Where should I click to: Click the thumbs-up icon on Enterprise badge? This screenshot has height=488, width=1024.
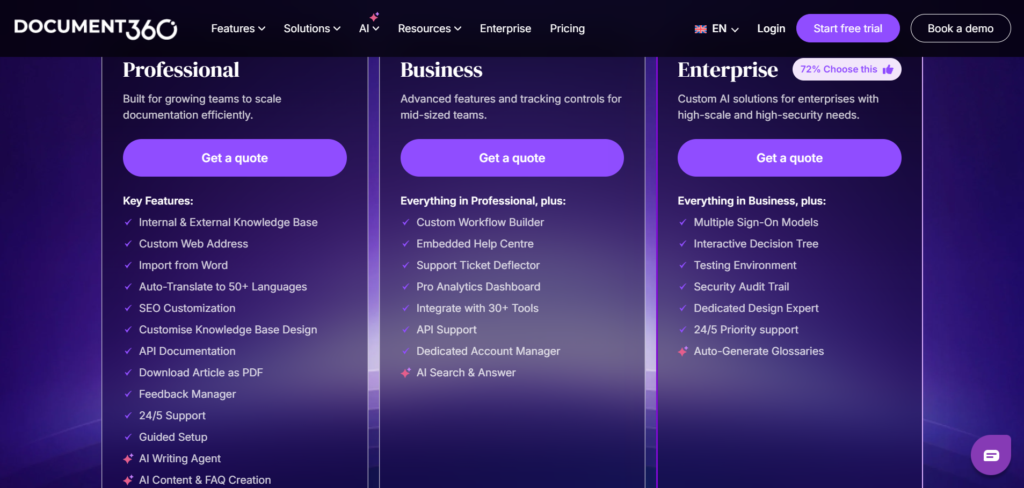[888, 69]
